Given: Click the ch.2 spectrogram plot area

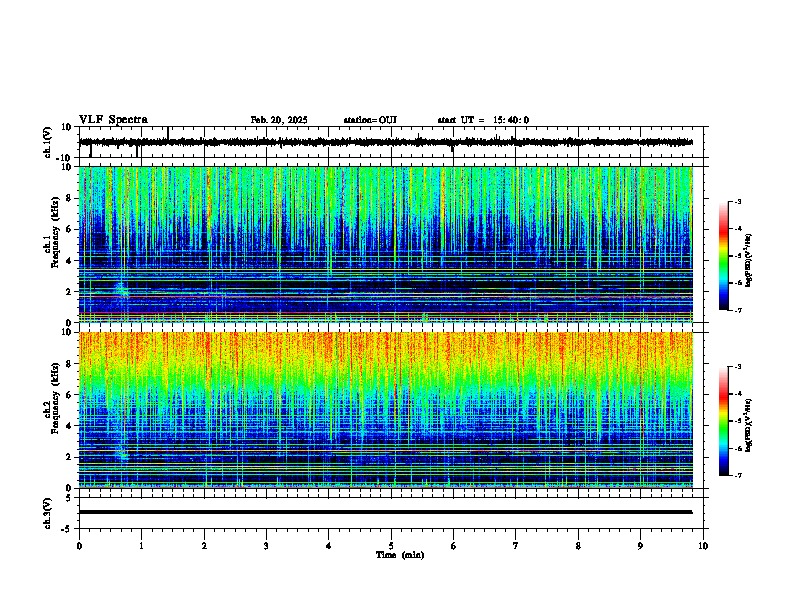Looking at the screenshot, I should click(x=386, y=410).
